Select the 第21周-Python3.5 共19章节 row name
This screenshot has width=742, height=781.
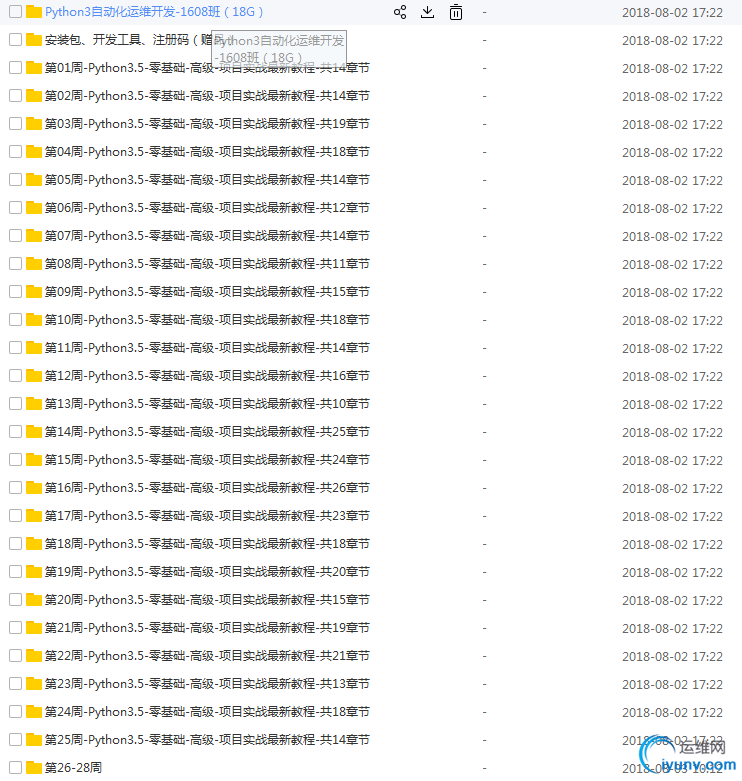click(207, 628)
